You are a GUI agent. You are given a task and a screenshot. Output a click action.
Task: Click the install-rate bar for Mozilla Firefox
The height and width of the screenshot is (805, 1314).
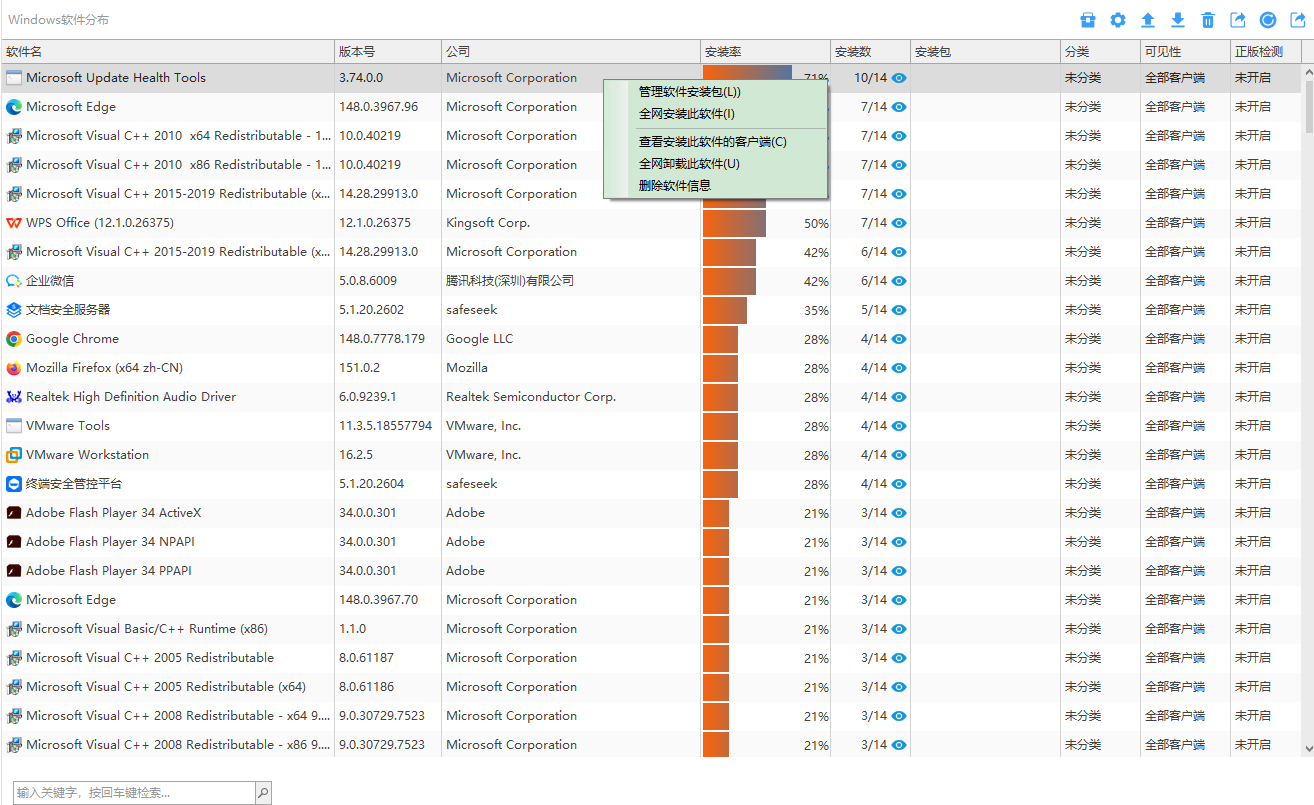[x=720, y=368]
